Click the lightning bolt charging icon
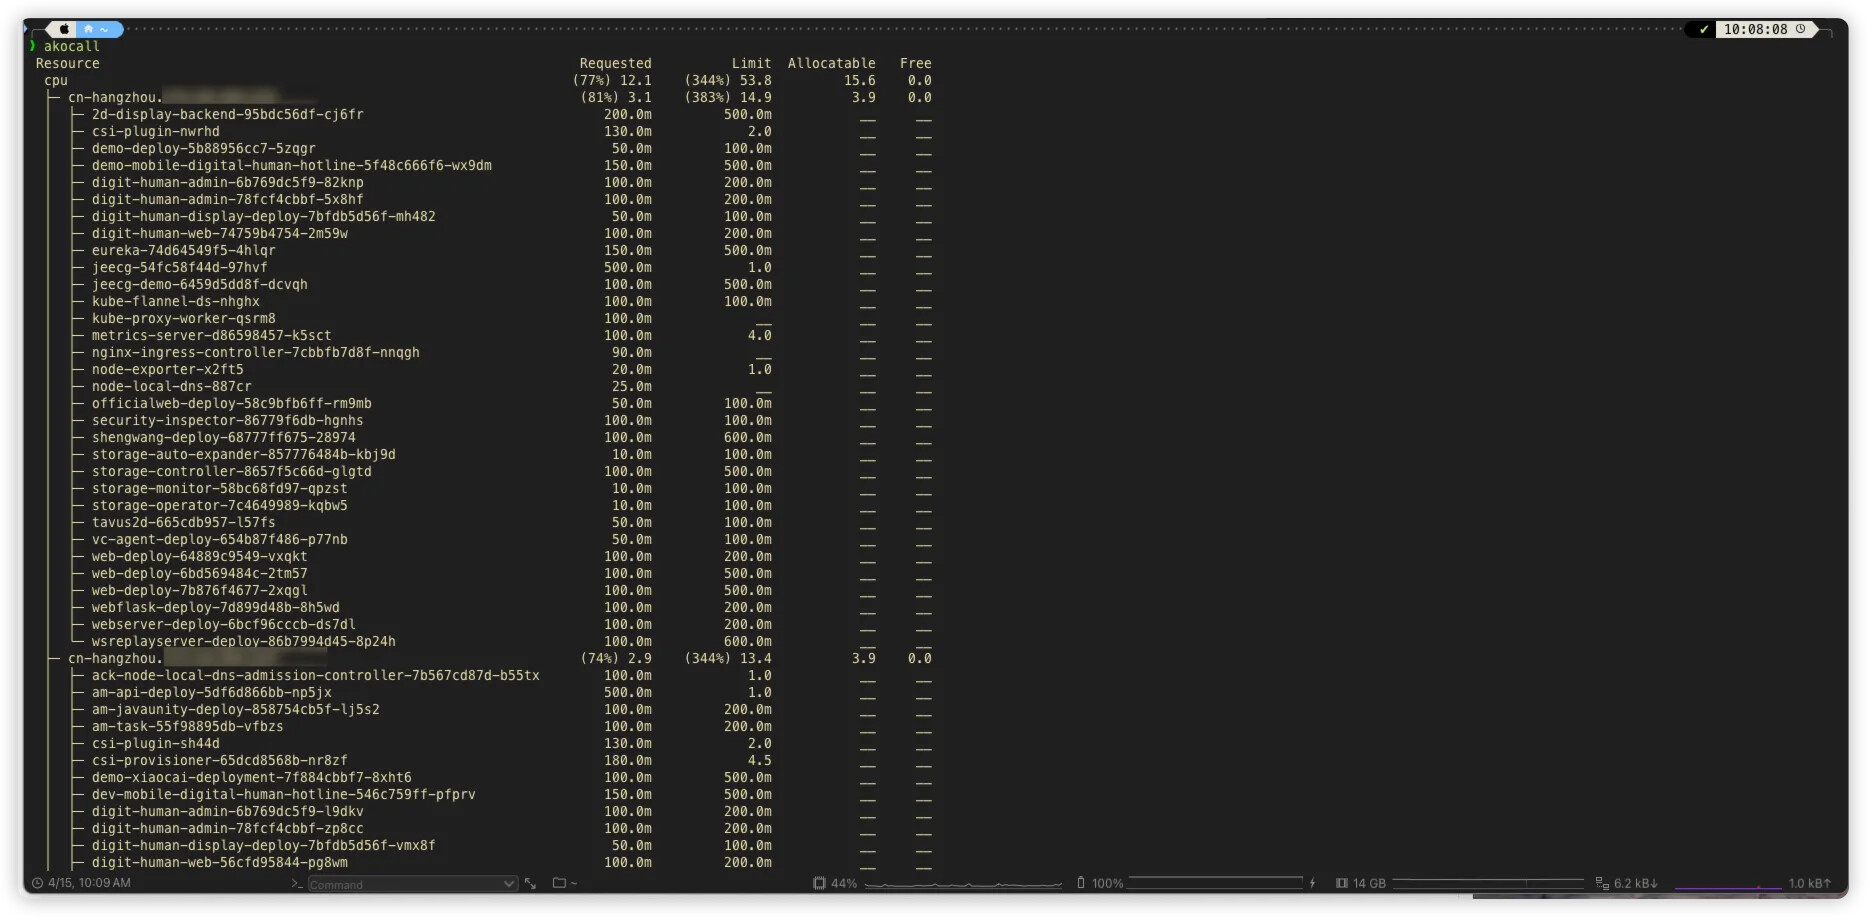Screen dimensions: 1867x917 click(1312, 883)
